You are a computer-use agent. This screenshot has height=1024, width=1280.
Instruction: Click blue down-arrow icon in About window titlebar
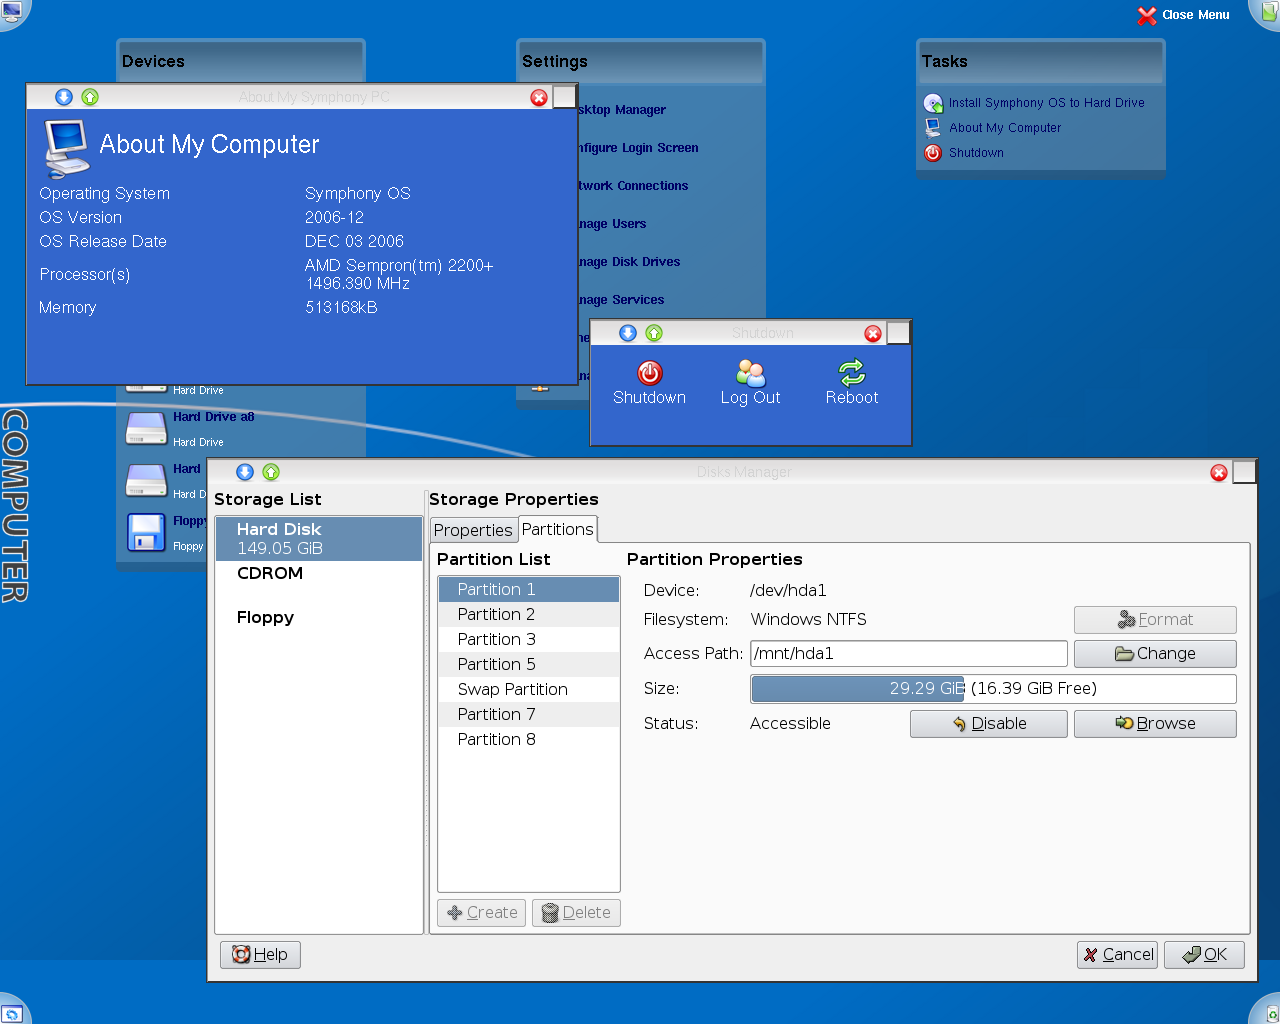point(64,97)
